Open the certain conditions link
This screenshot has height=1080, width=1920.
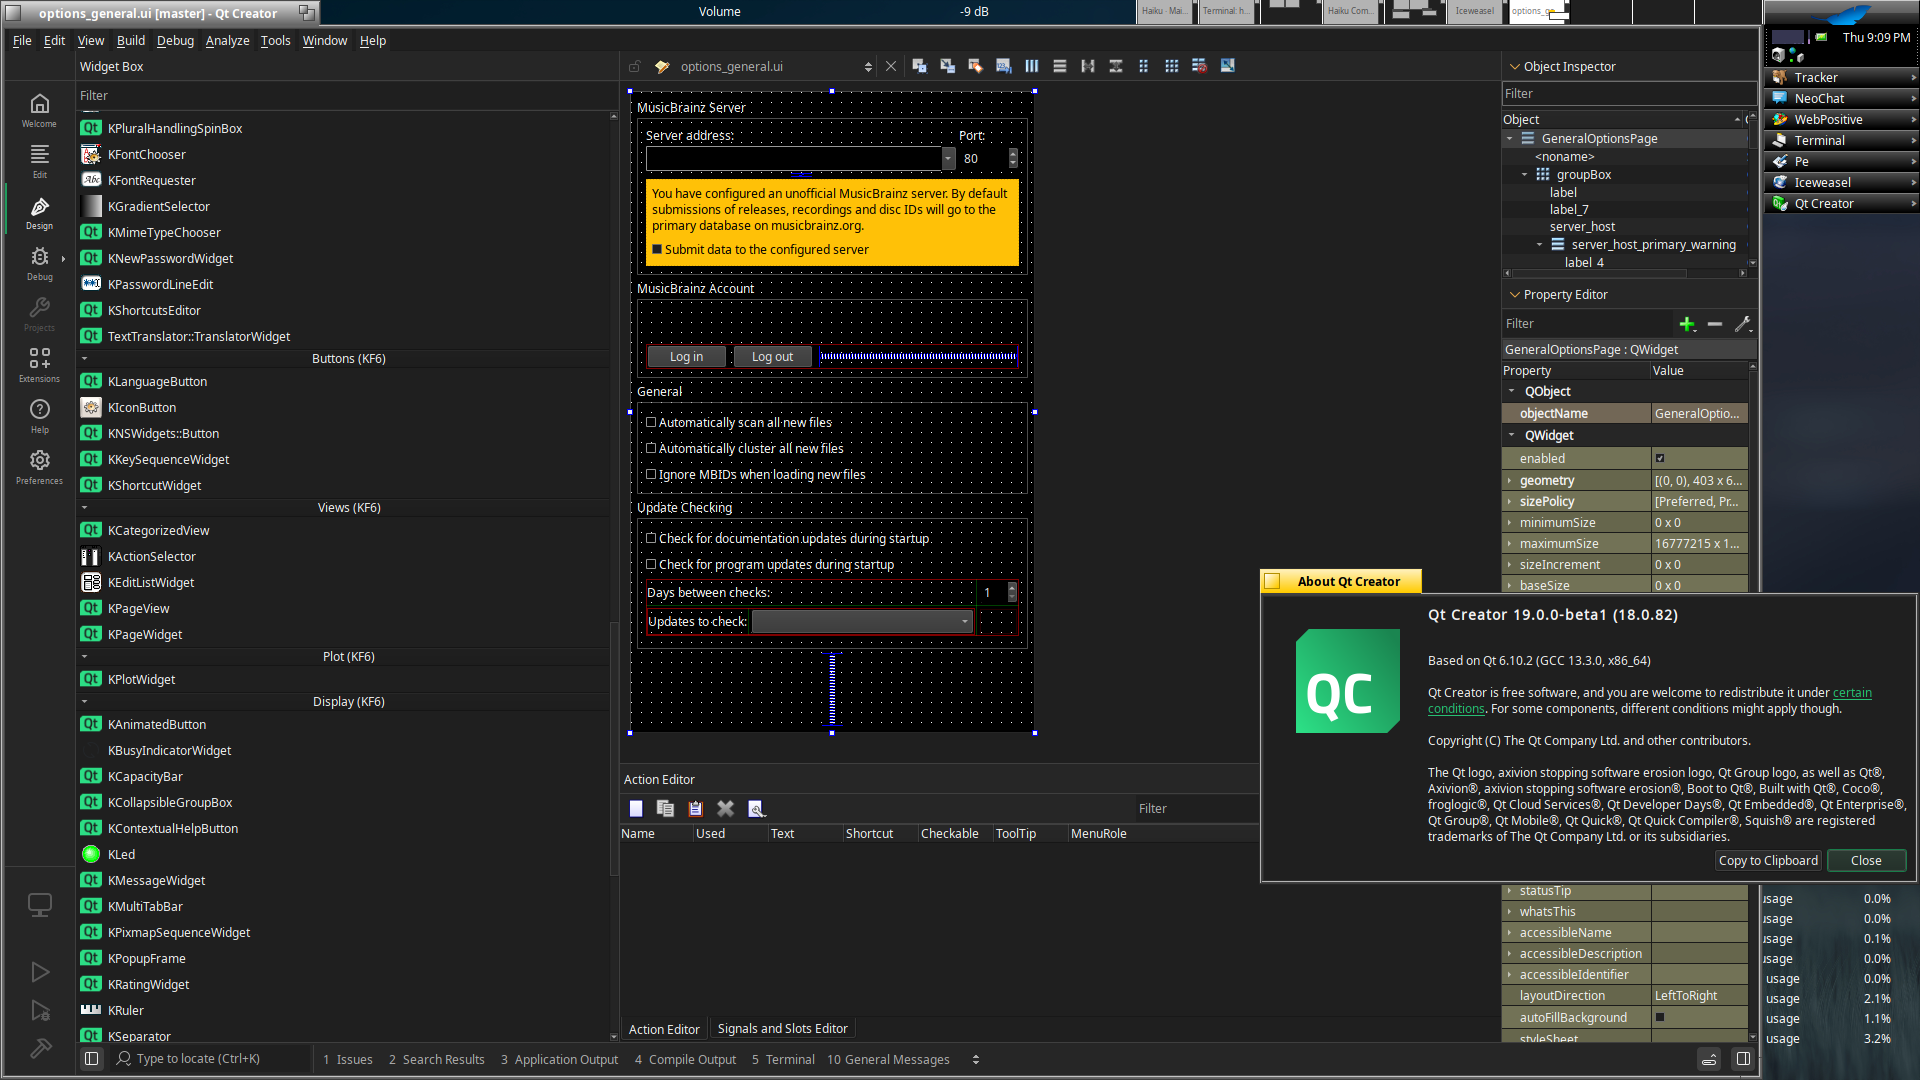(1851, 693)
